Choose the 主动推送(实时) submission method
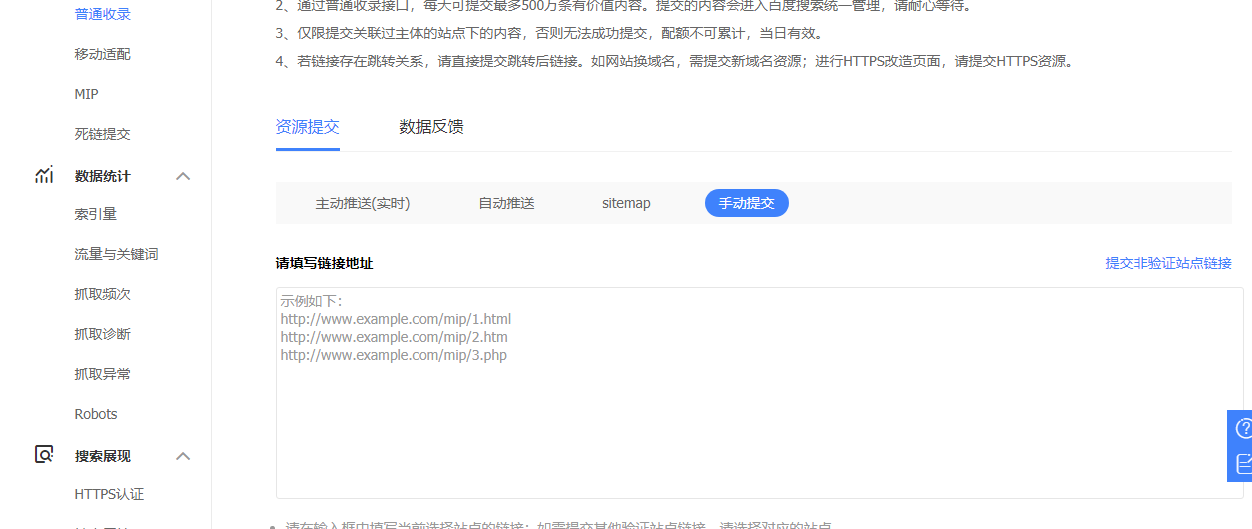Screen dimensions: 1252x529 pos(363,203)
